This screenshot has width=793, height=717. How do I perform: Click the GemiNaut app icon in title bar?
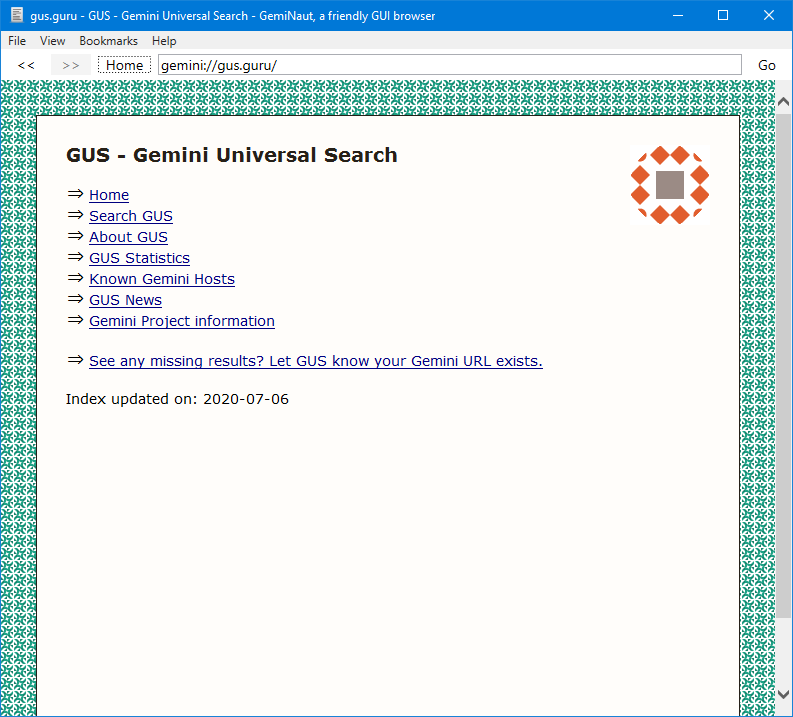click(17, 15)
